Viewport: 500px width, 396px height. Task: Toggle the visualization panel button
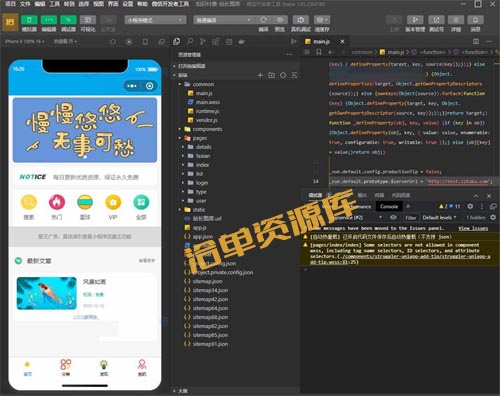[88, 20]
